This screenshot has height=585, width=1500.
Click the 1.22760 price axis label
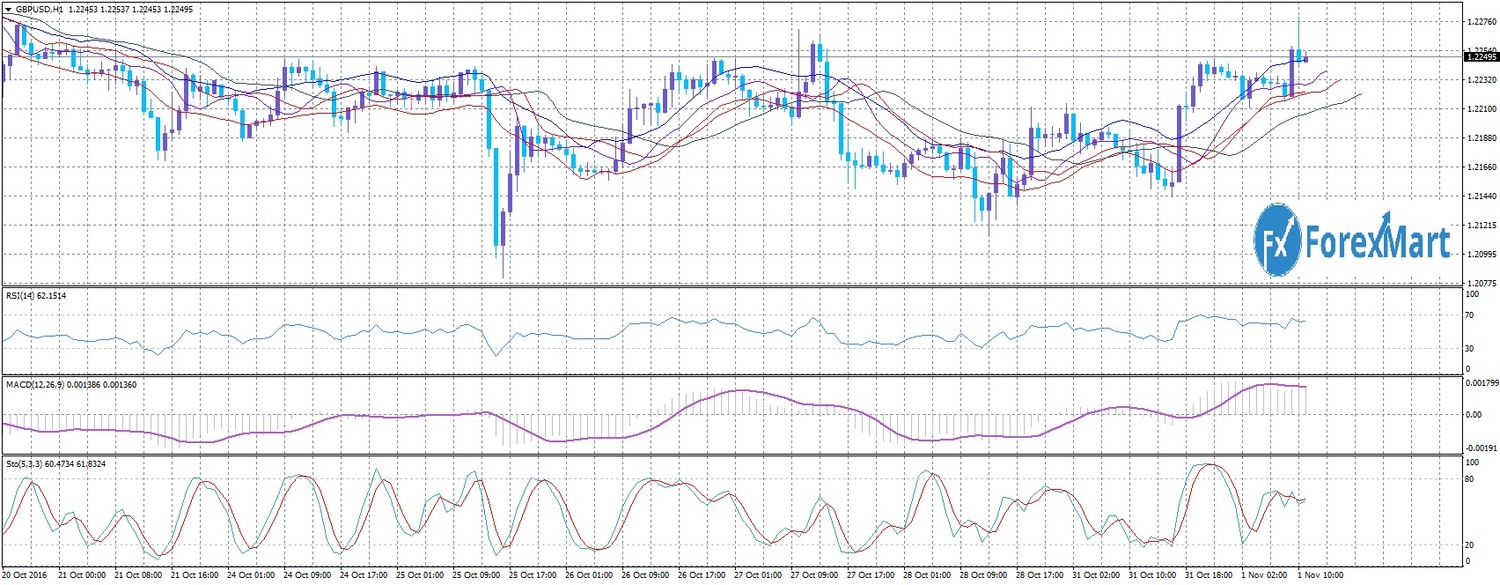coord(1479,20)
